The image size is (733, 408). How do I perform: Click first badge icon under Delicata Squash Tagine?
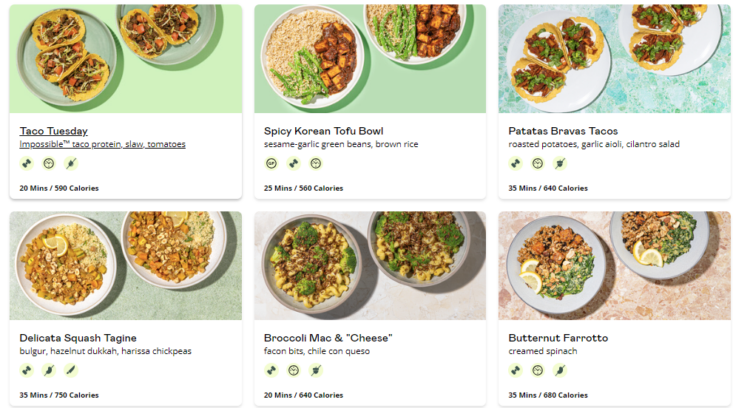pyautogui.click(x=26, y=370)
